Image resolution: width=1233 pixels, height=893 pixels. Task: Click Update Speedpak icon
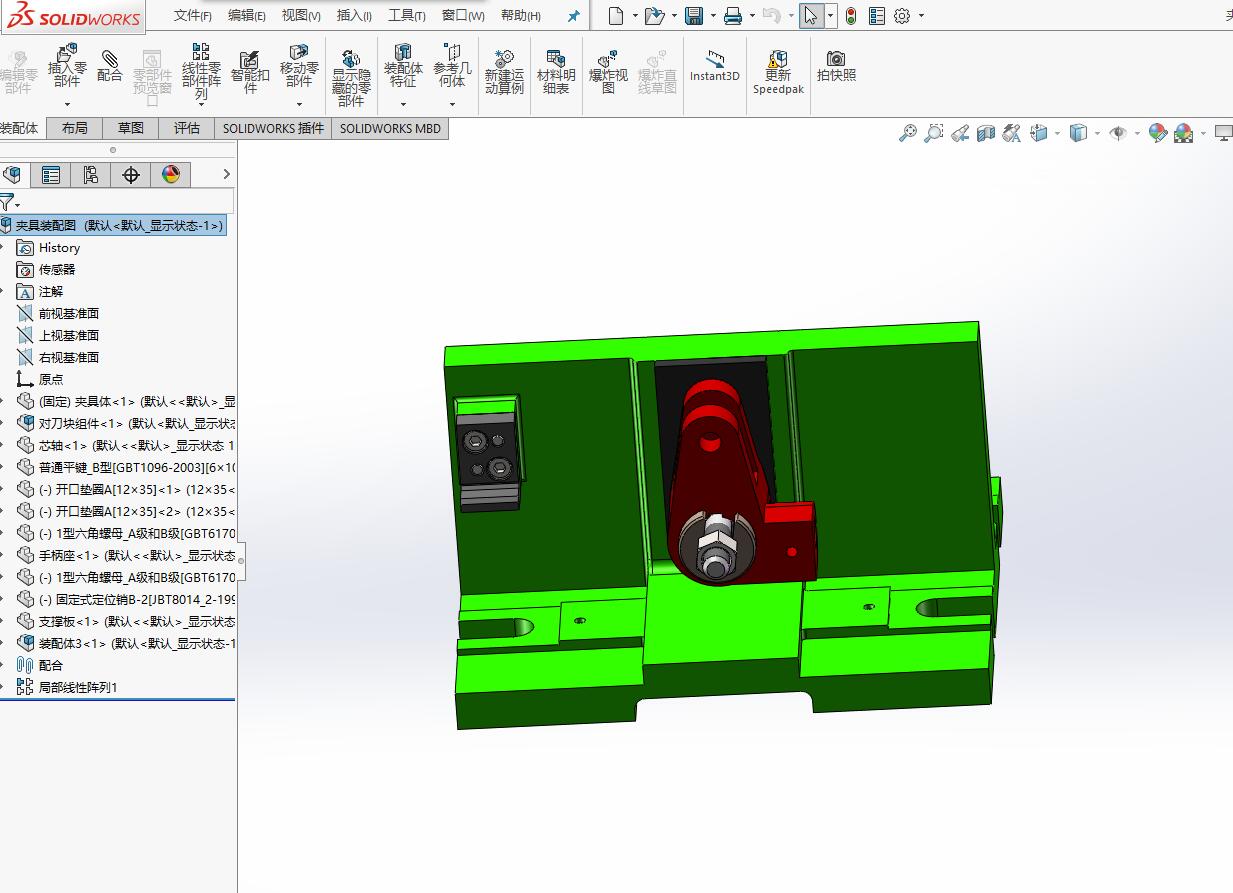(778, 72)
